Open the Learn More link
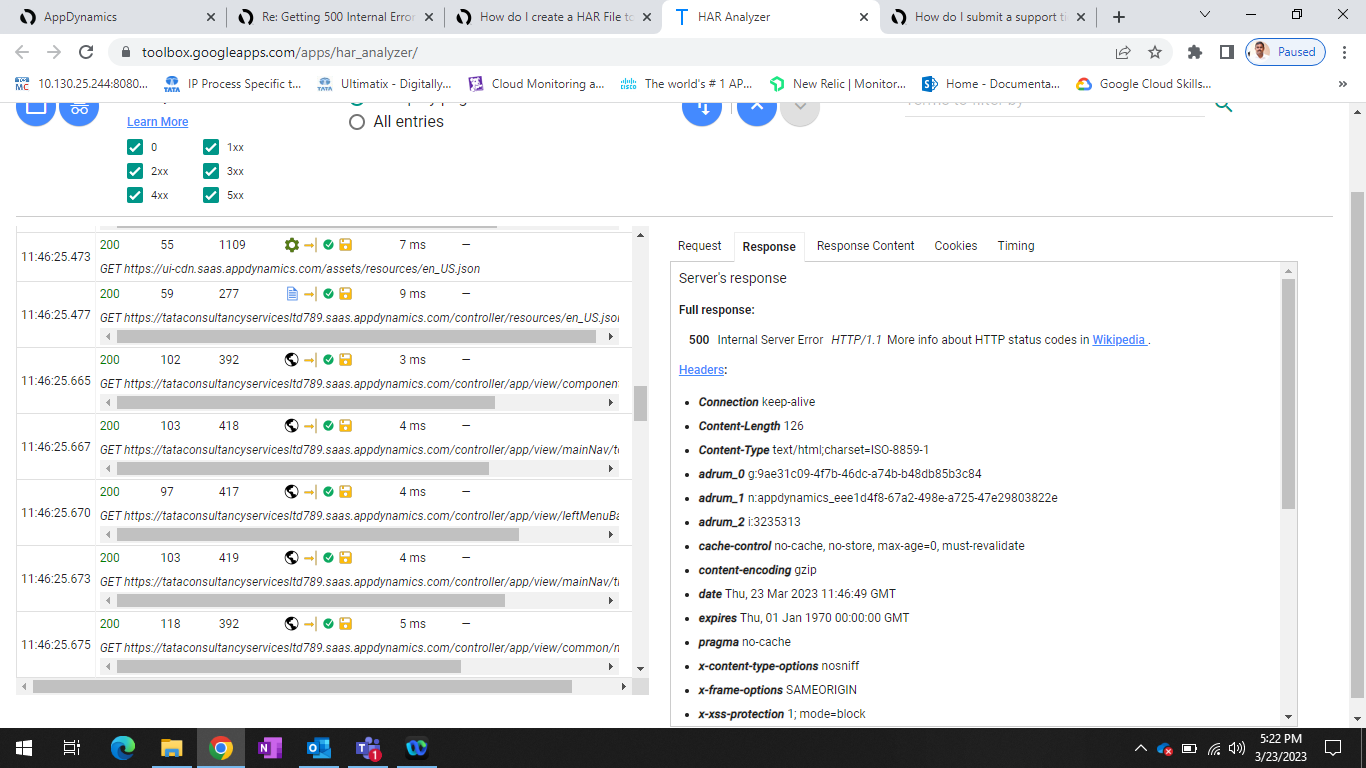The height and width of the screenshot is (768, 1366). (157, 122)
